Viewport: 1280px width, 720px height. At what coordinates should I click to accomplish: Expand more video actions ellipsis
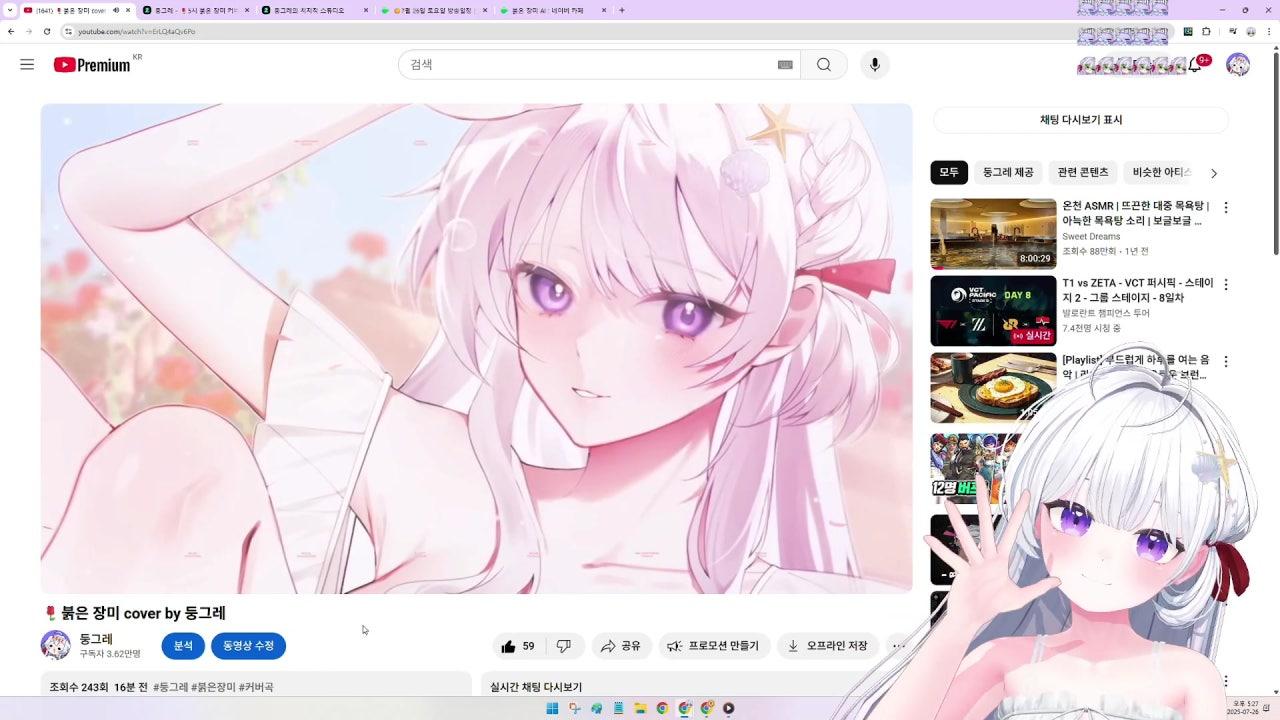tap(898, 646)
